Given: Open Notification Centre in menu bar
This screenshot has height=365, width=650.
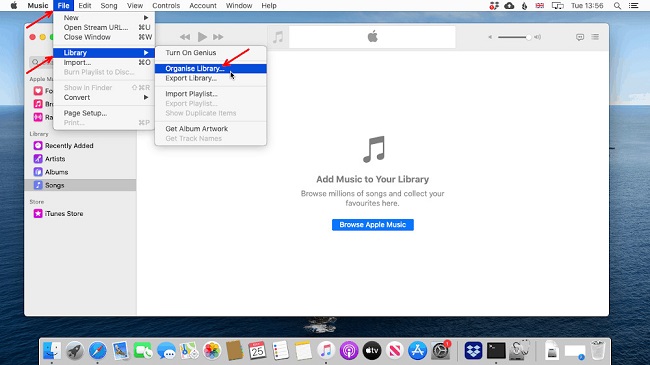Looking at the screenshot, I should [633, 5].
